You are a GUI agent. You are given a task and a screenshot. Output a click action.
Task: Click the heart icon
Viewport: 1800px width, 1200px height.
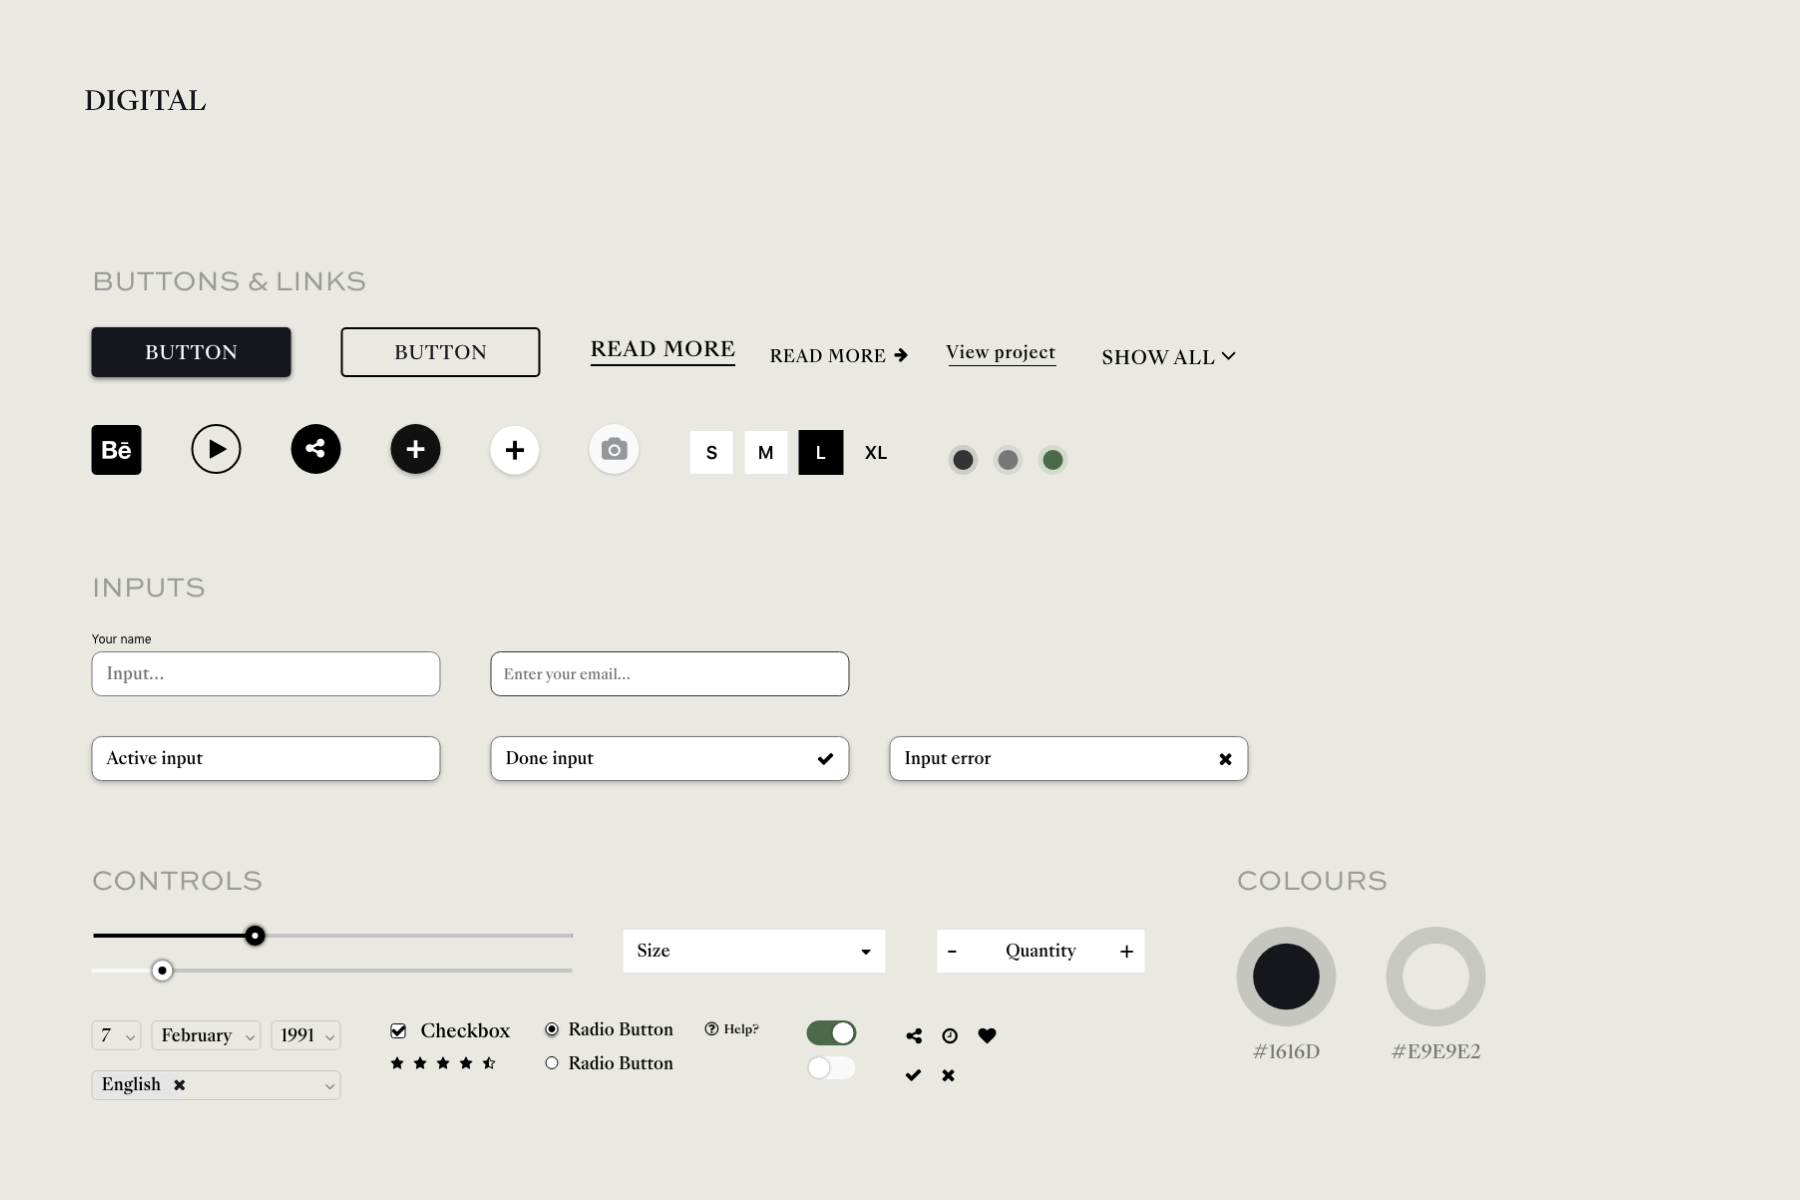987,1035
